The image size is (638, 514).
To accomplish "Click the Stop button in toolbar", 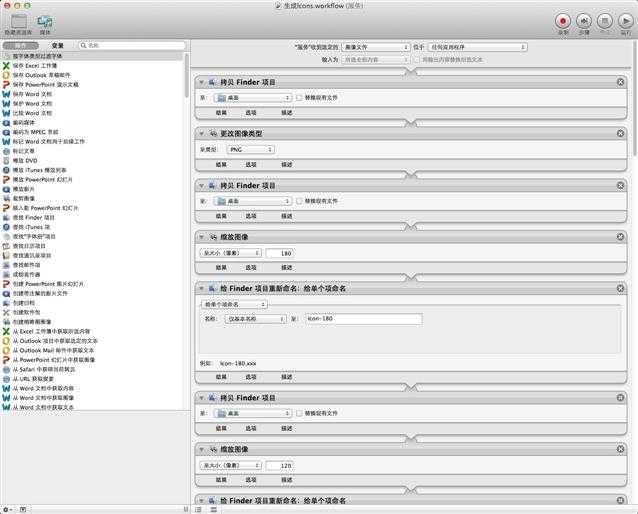I will point(605,21).
